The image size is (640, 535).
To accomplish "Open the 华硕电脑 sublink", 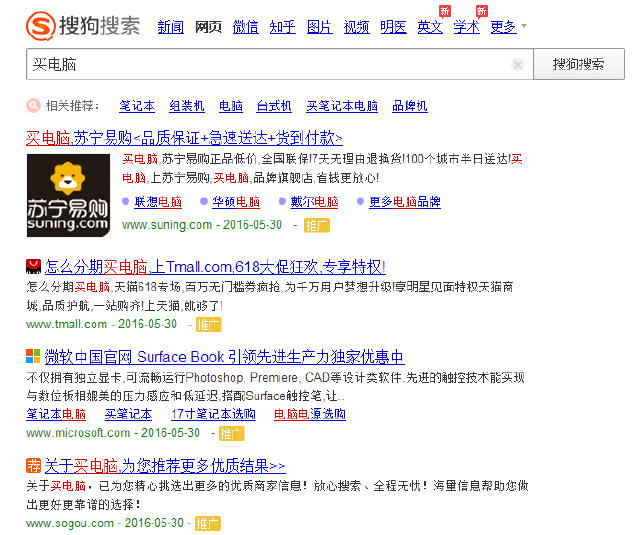I will click(x=236, y=202).
